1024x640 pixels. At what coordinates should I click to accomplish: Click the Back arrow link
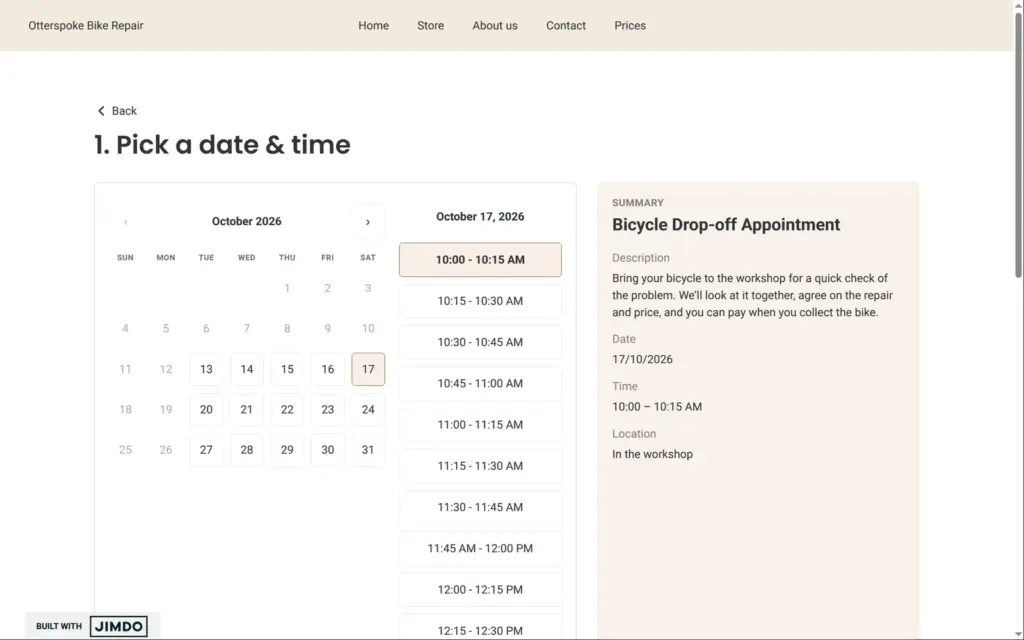click(x=117, y=111)
